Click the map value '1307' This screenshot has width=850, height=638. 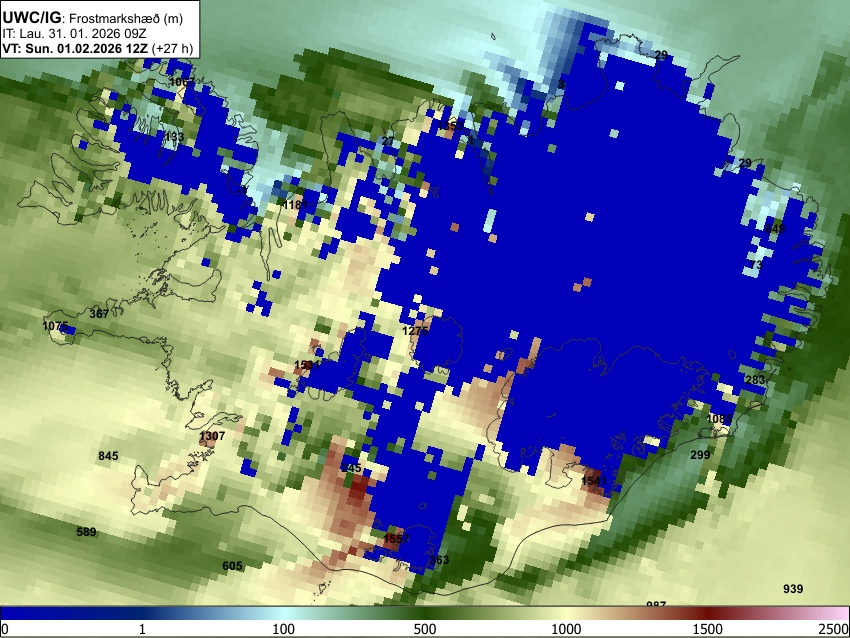click(212, 436)
